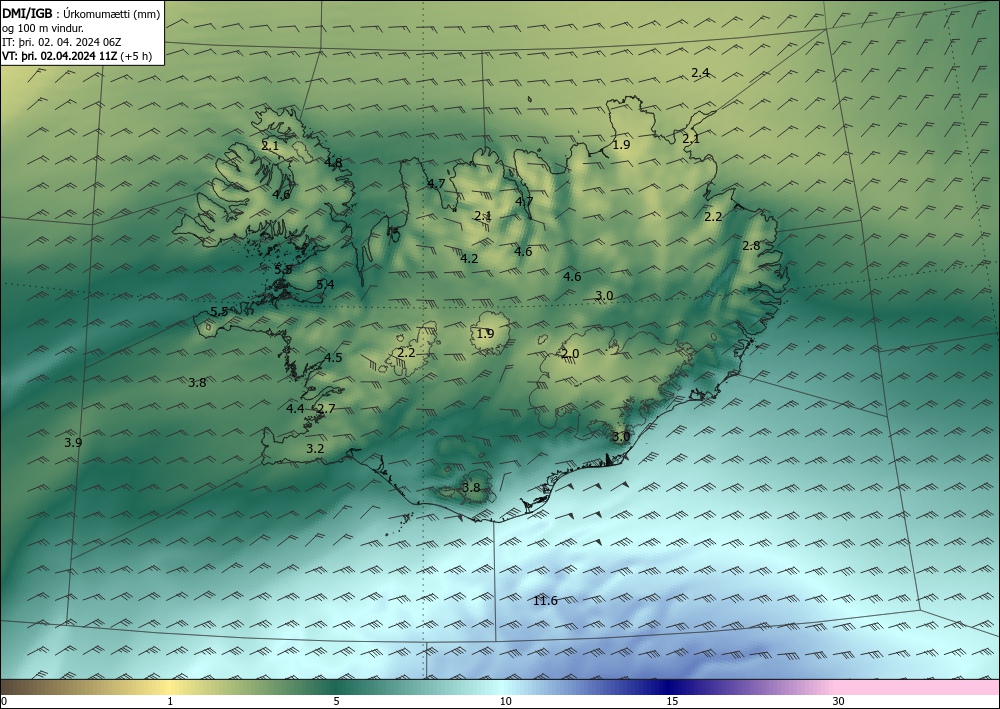Image resolution: width=1000 pixels, height=709 pixels.
Task: Select the 'IT: þri. 02. 04. 2024 06Z' line
Action: 62,42
